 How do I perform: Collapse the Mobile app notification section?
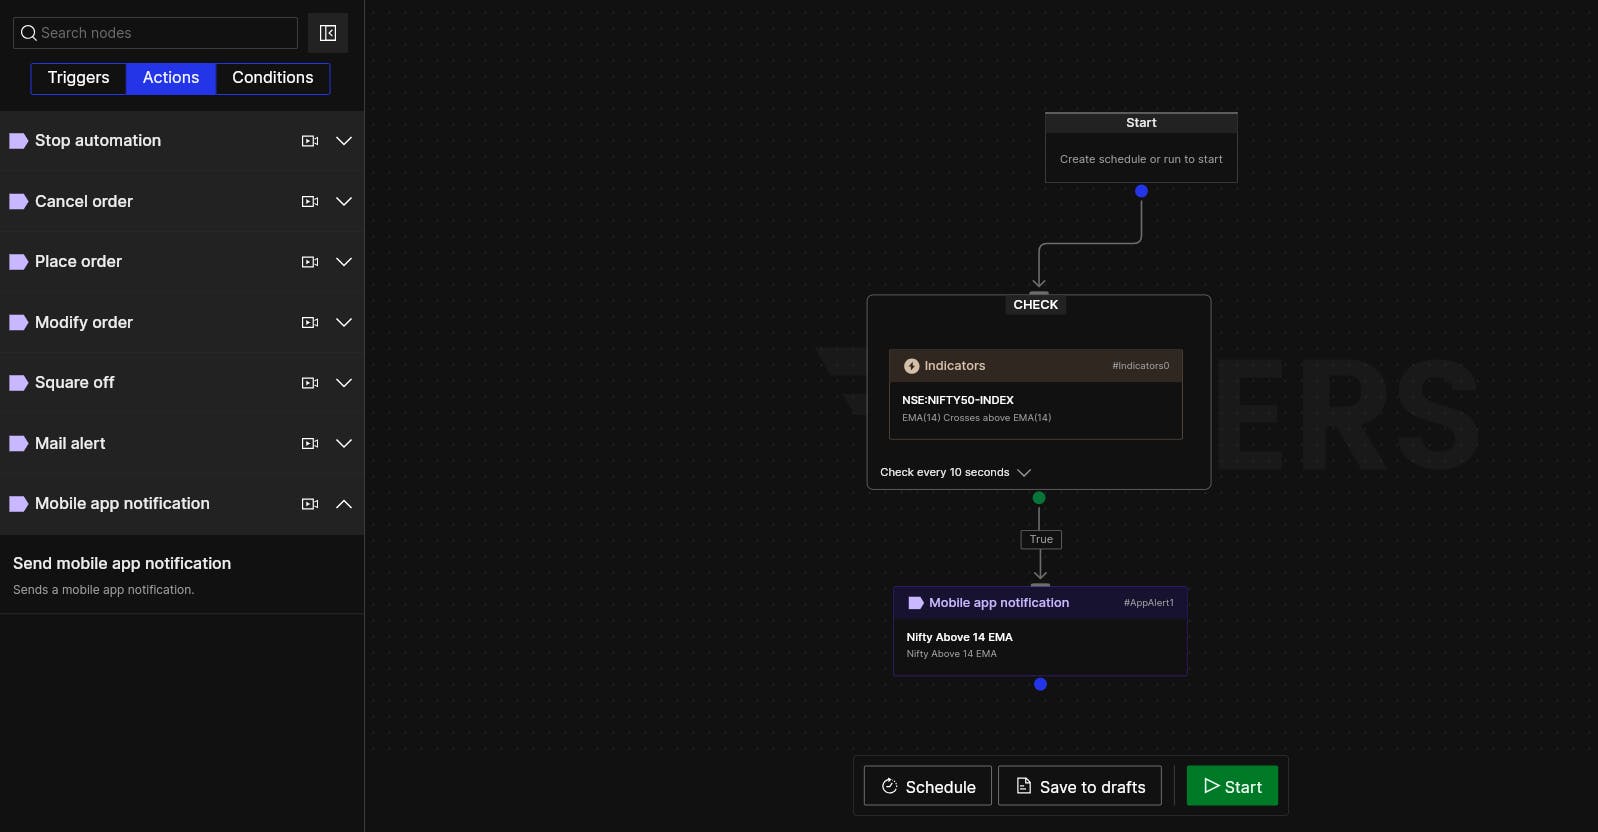point(344,504)
